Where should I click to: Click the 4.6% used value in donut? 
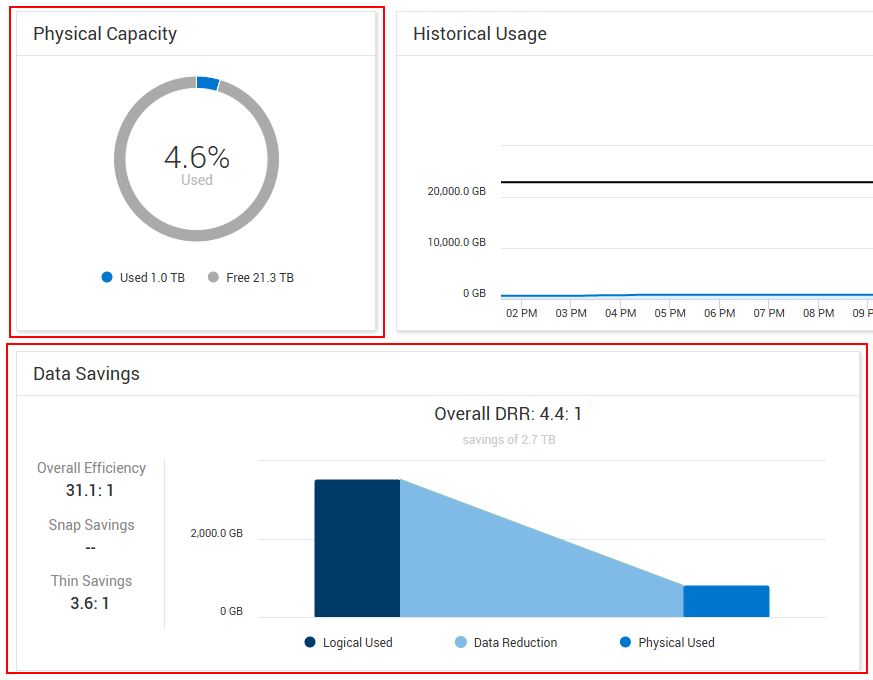(x=197, y=157)
